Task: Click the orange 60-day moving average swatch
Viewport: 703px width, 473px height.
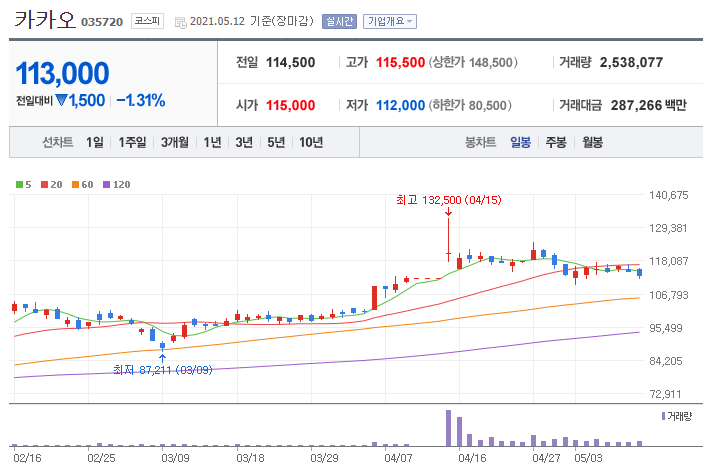Action: tap(75, 184)
